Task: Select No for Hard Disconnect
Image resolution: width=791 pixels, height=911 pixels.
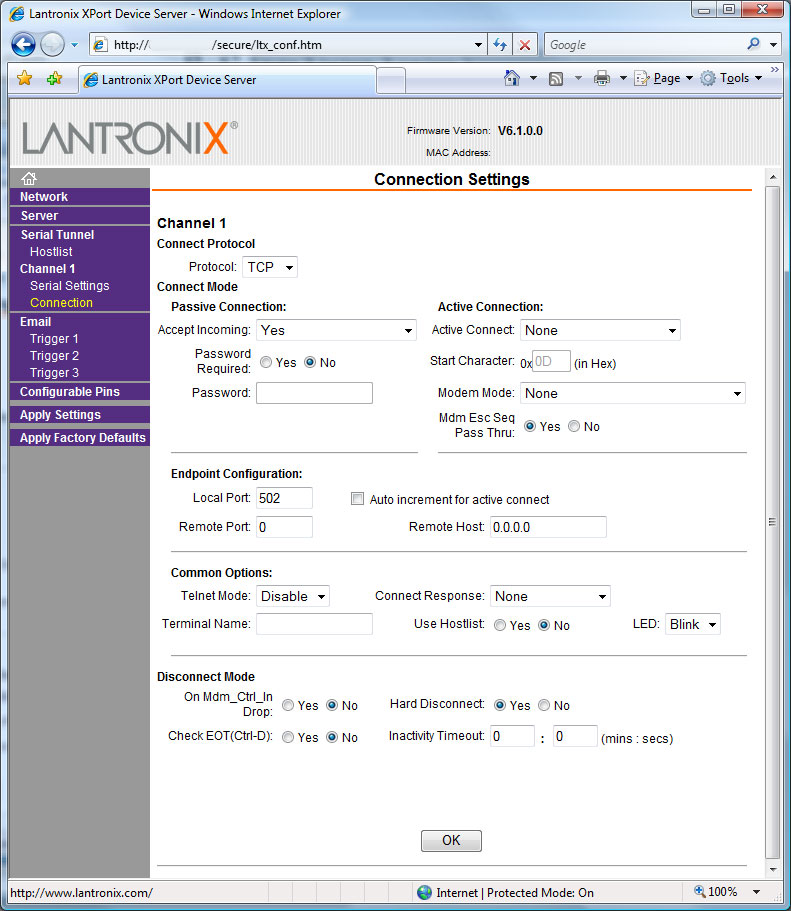Action: tap(544, 705)
